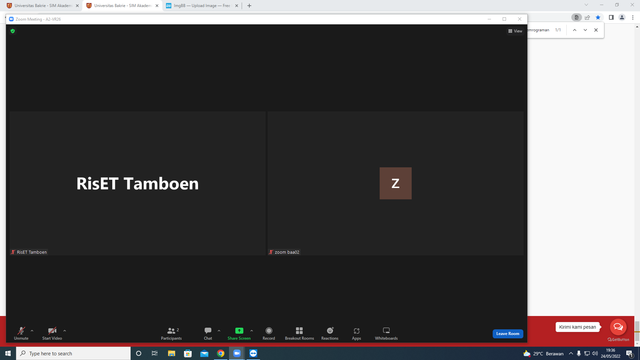Switch to the second Universitas Bakrie tab
This screenshot has width=640, height=360.
click(x=122, y=6)
